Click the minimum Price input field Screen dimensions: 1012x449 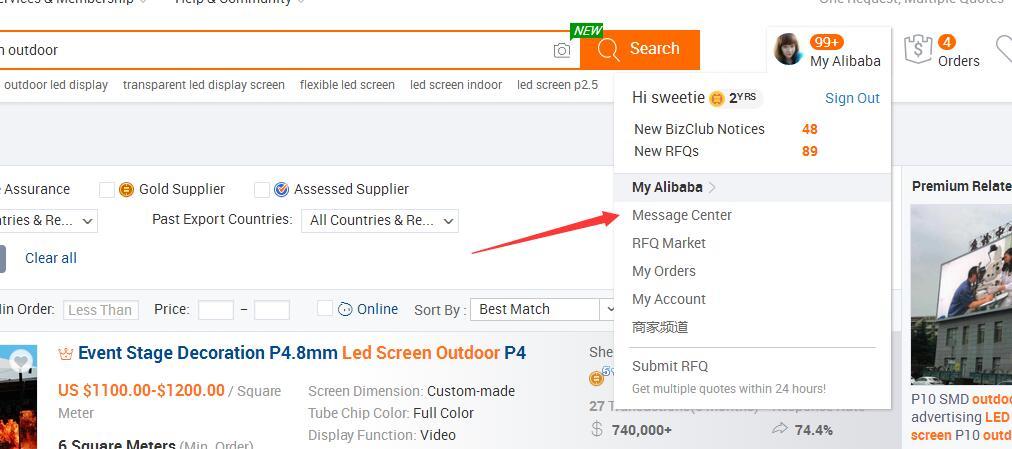tap(216, 310)
